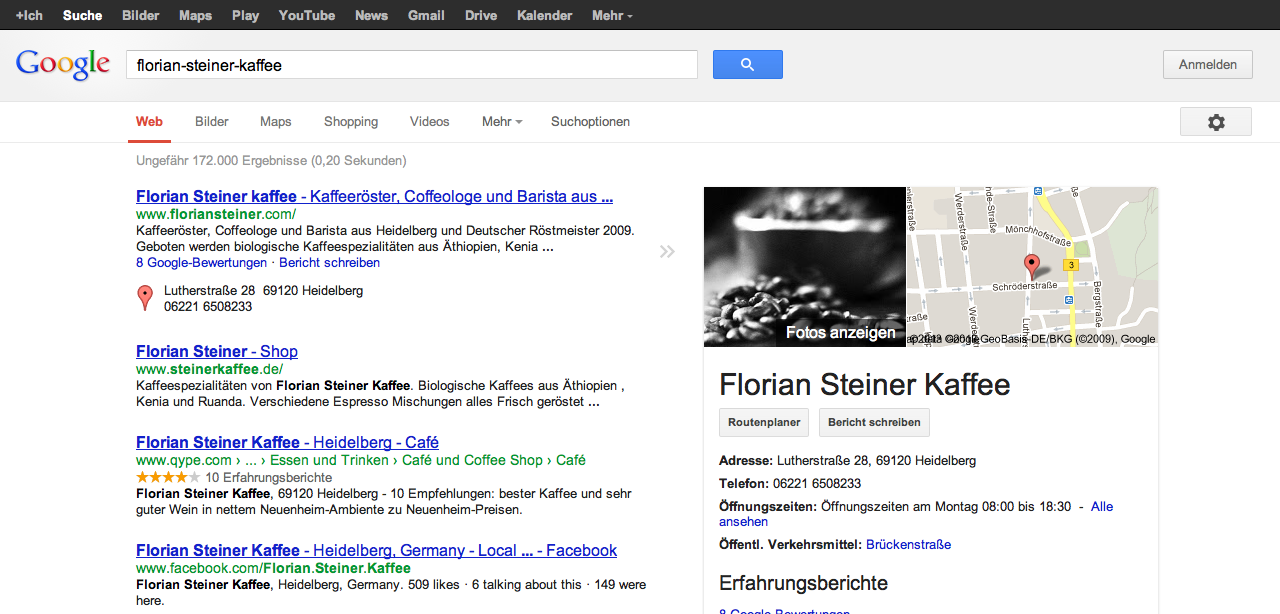This screenshot has width=1280, height=614.
Task: Click the blue magnifying glass search button
Action: click(x=747, y=65)
